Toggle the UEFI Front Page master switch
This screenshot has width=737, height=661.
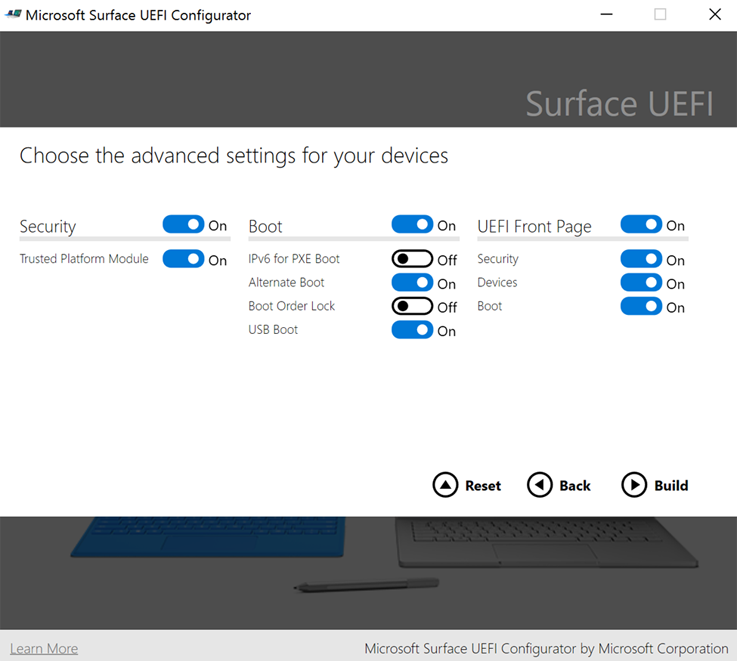click(x=641, y=225)
